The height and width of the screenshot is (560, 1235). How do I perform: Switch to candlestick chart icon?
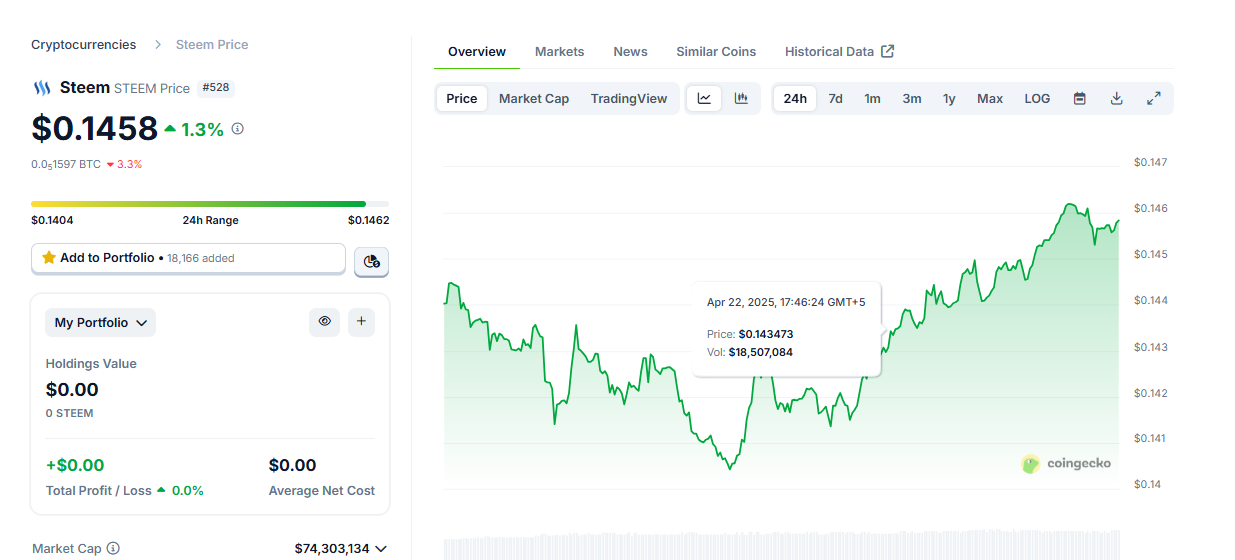point(741,98)
